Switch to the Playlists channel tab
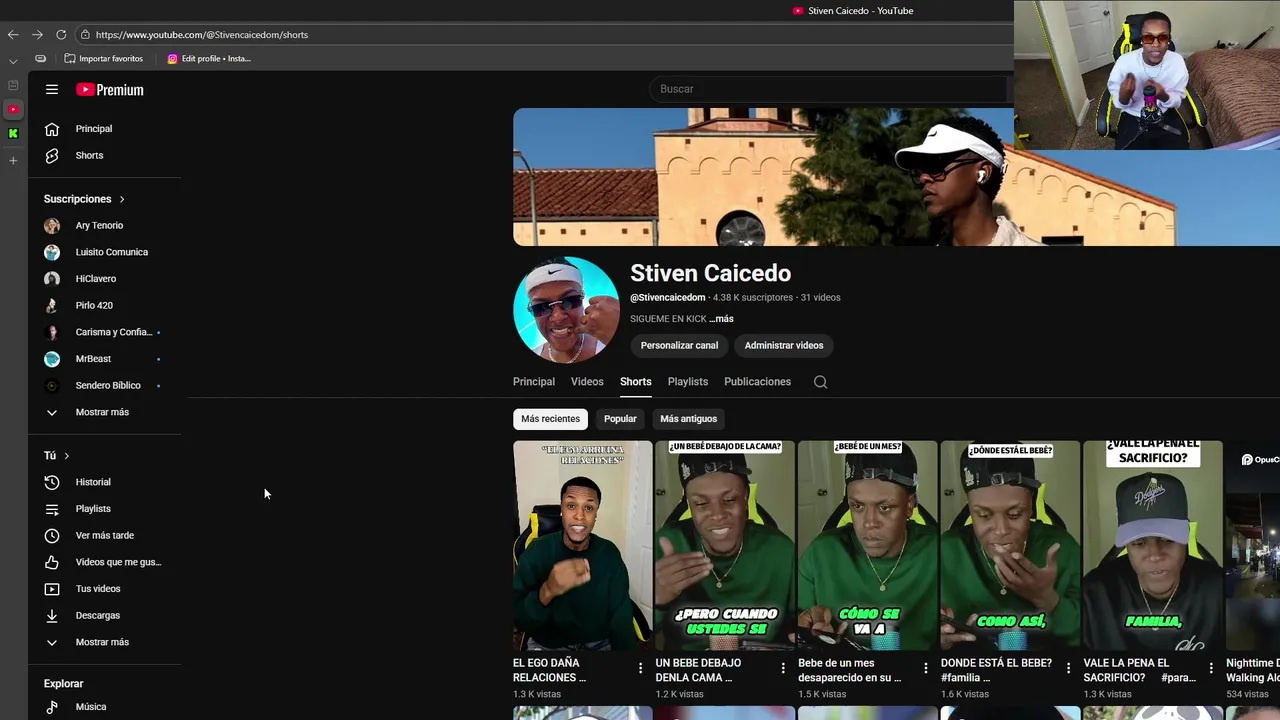 pyautogui.click(x=688, y=382)
